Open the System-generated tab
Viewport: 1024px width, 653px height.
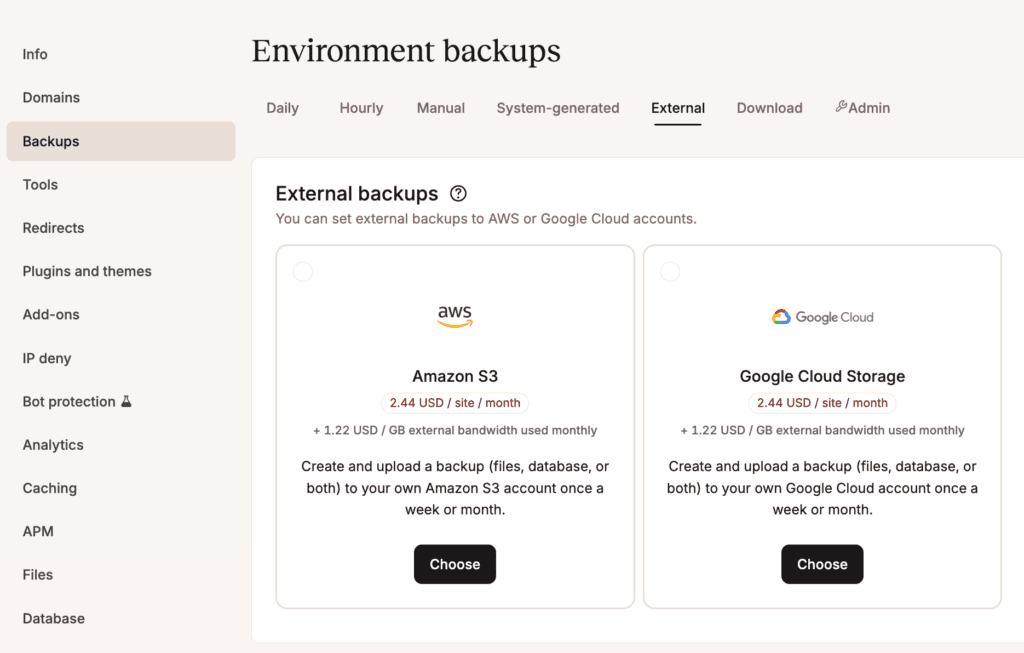(x=558, y=108)
